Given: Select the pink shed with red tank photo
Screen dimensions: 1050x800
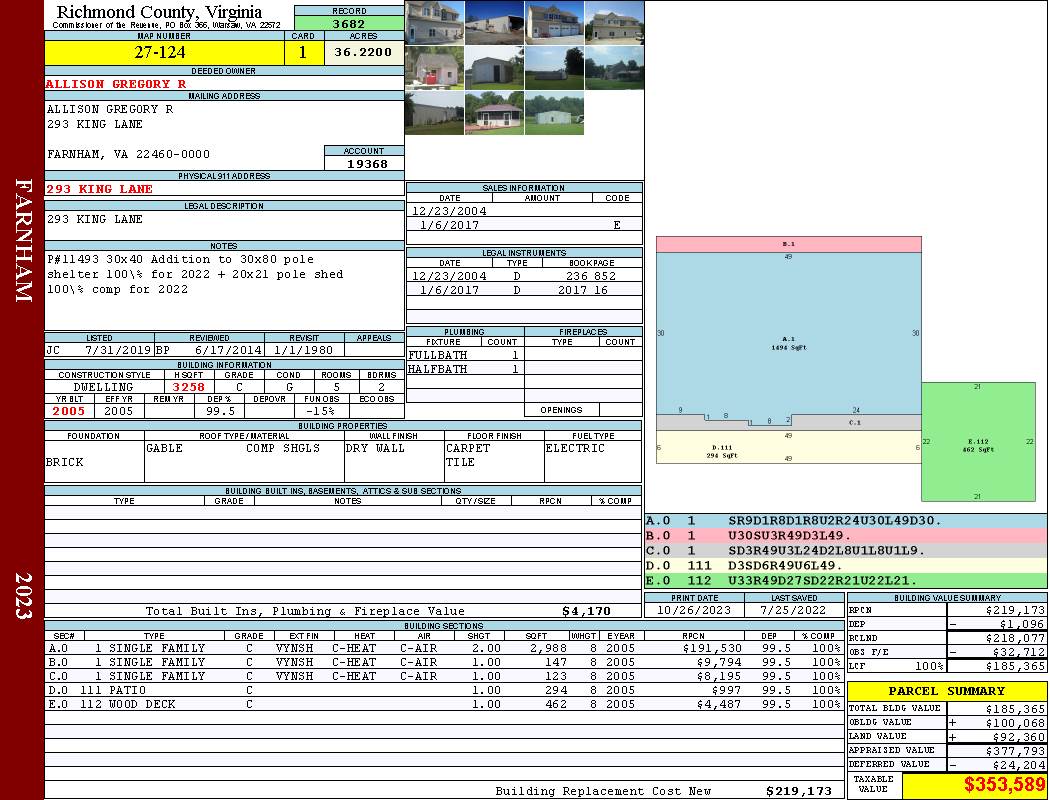Looking at the screenshot, I should [434, 67].
